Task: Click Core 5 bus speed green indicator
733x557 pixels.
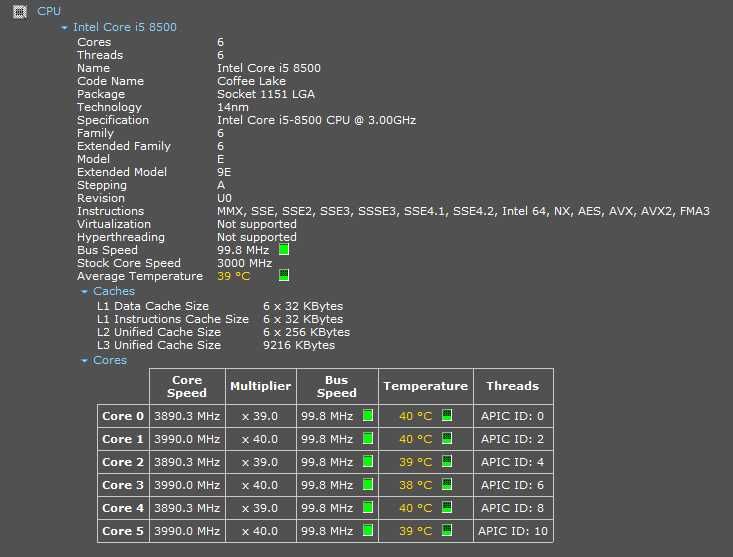Action: 368,530
